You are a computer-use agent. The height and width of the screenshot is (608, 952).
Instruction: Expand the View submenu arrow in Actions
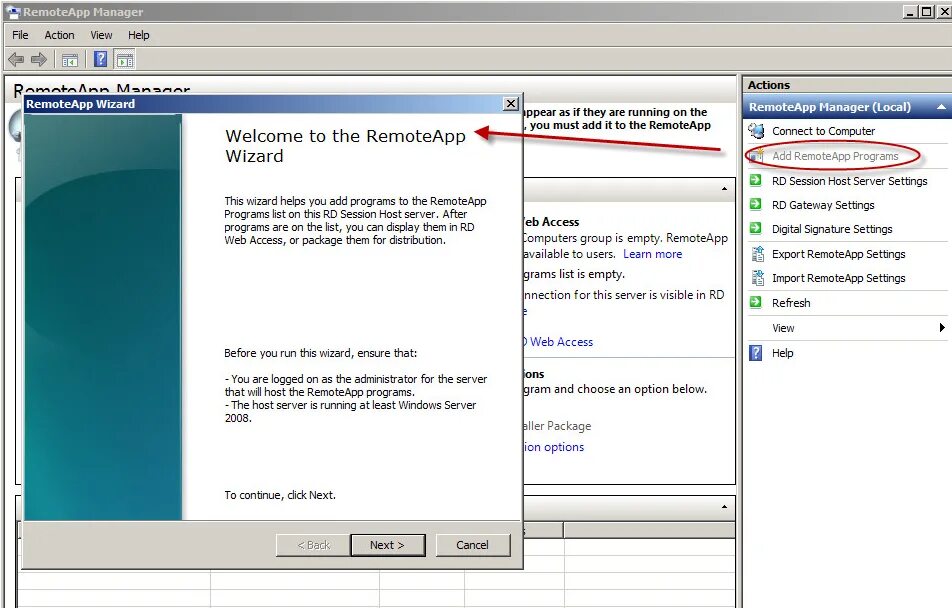coord(942,328)
